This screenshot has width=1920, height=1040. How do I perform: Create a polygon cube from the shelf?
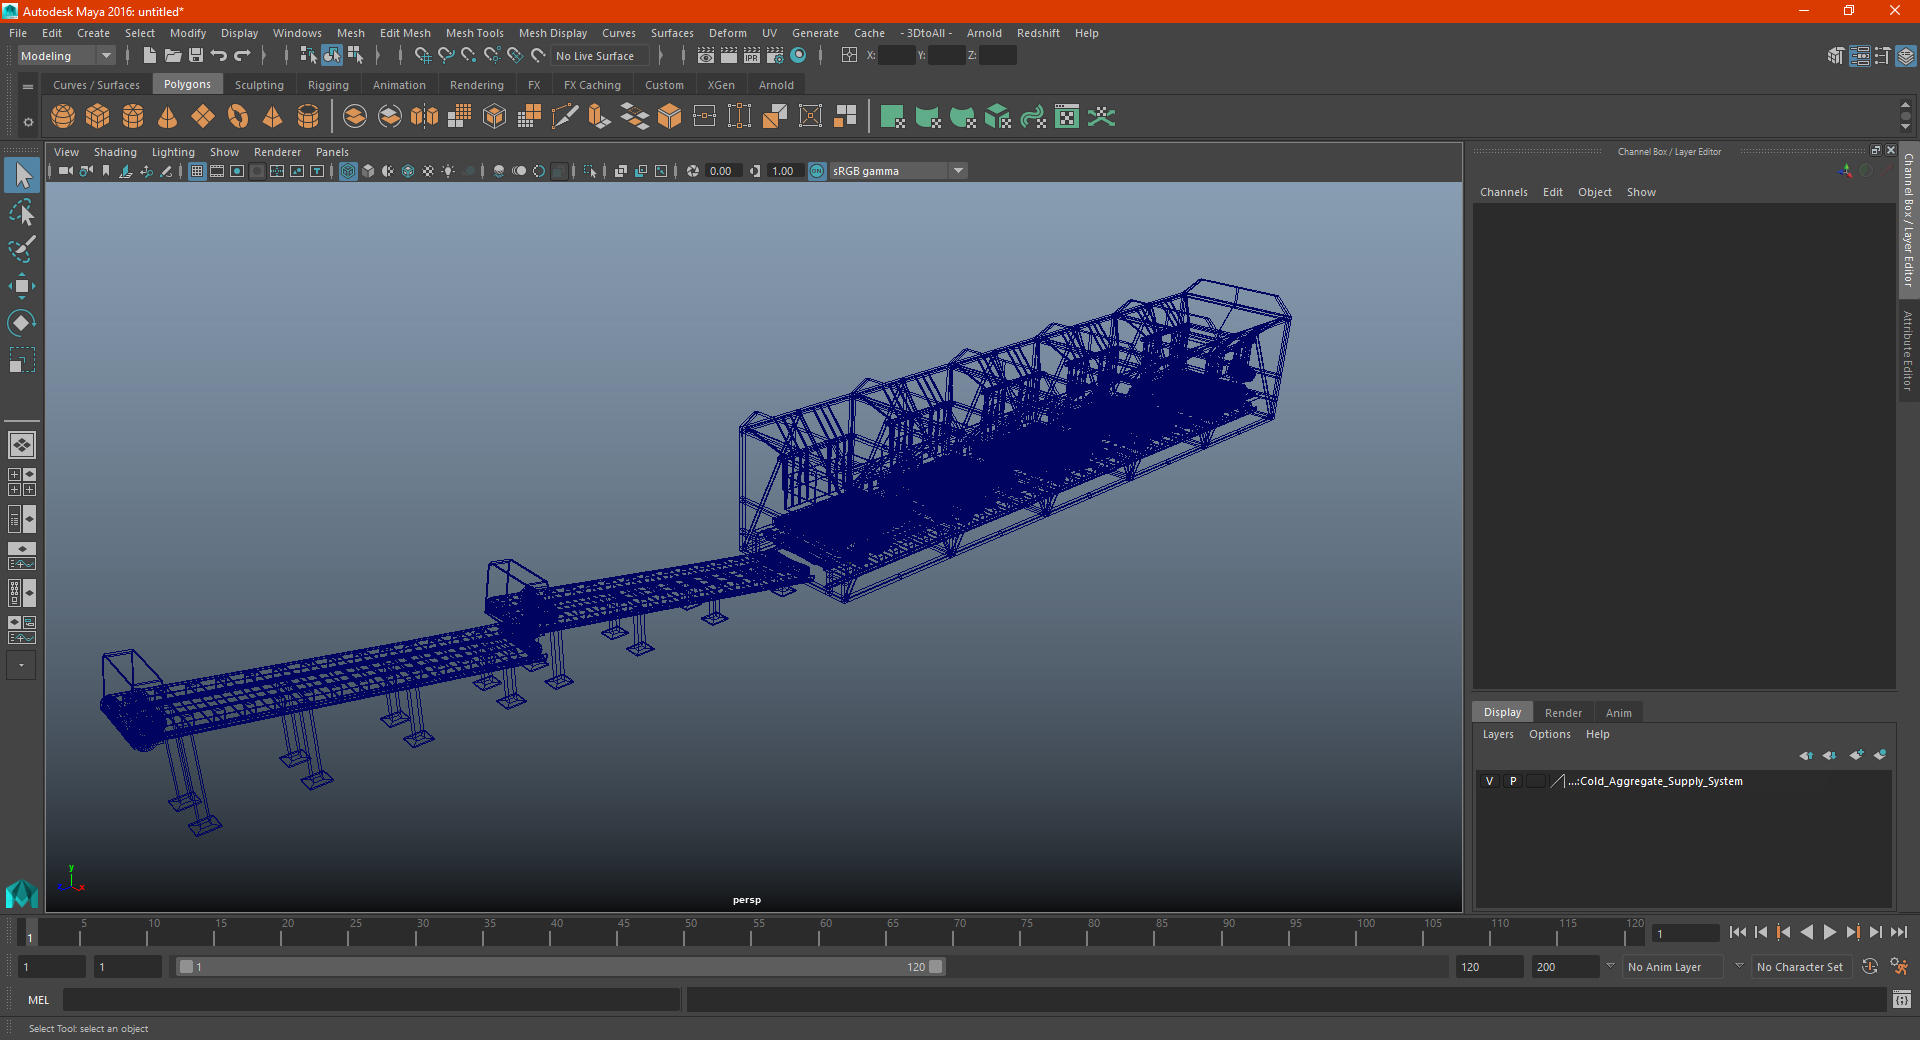98,117
